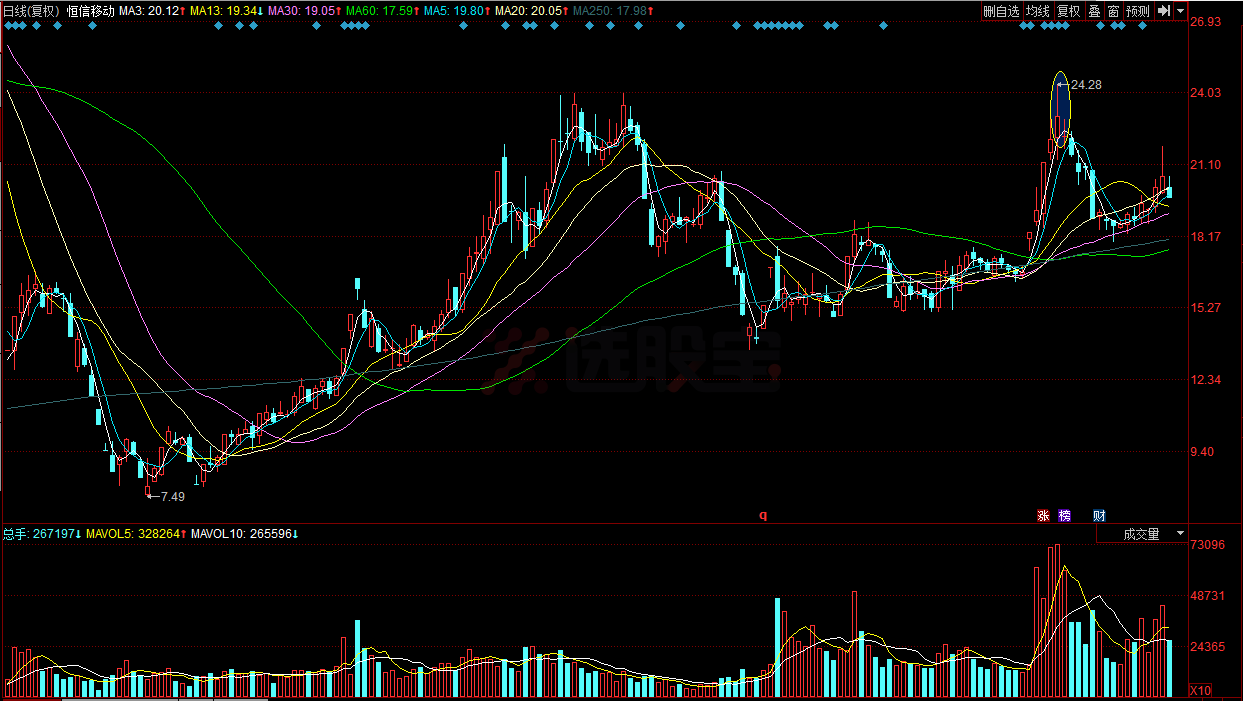Click the red q marker icon
The height and width of the screenshot is (701, 1243).
(x=762, y=516)
